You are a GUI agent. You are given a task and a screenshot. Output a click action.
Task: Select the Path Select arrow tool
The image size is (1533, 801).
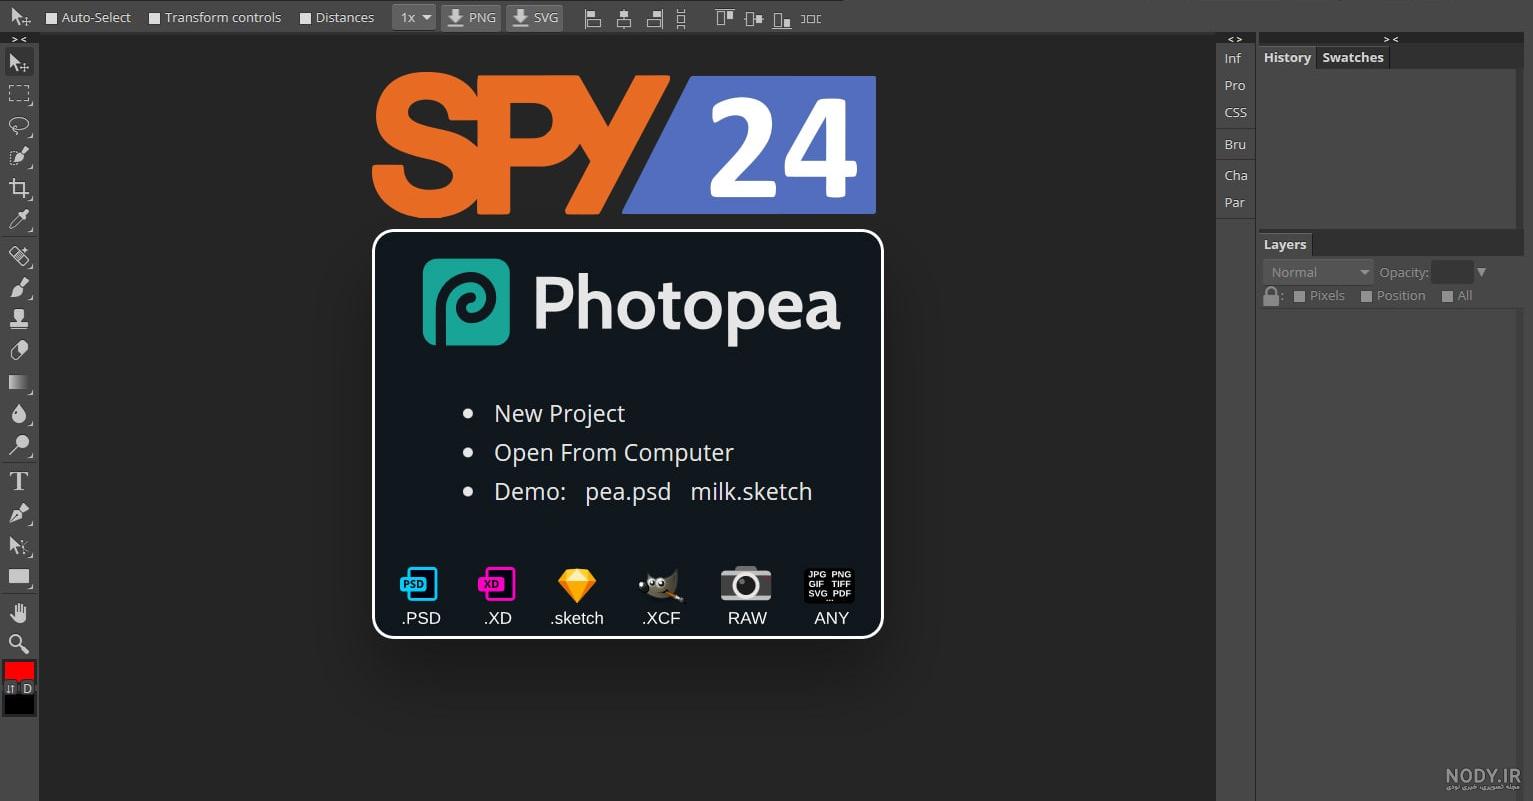[x=19, y=545]
